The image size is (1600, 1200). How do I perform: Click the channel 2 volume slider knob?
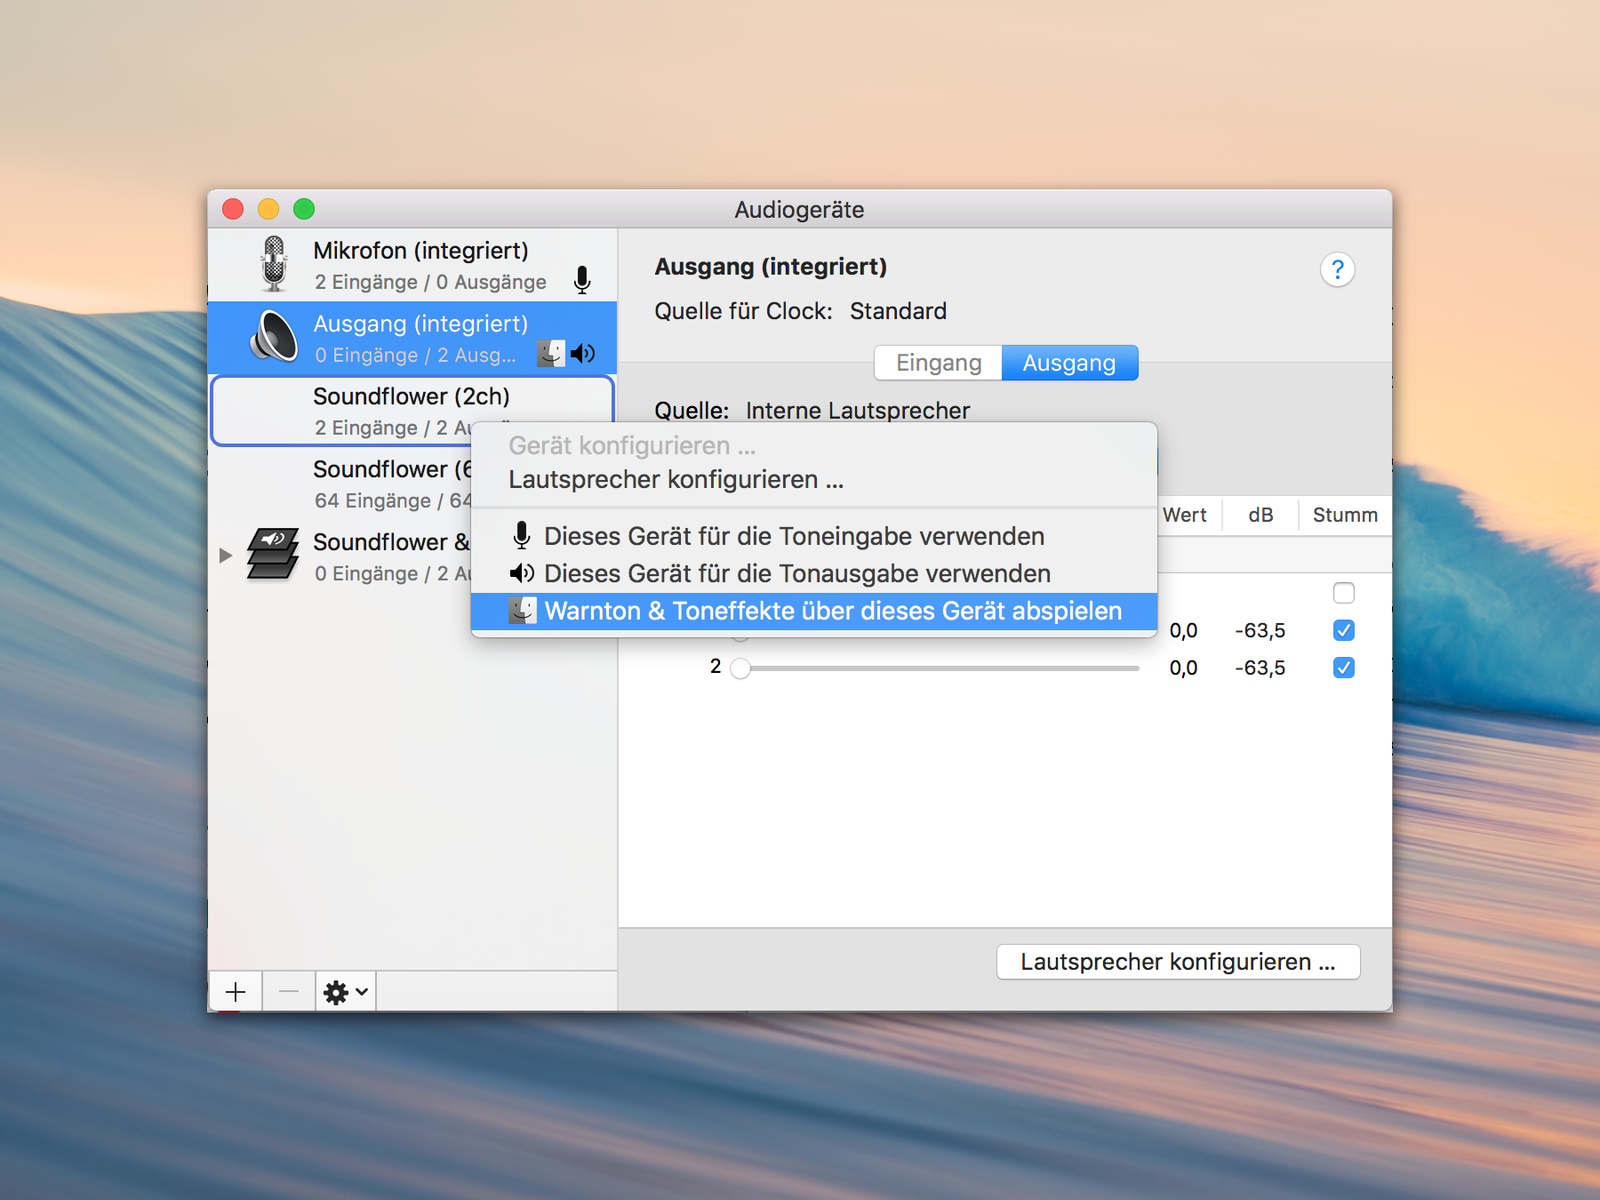point(740,668)
